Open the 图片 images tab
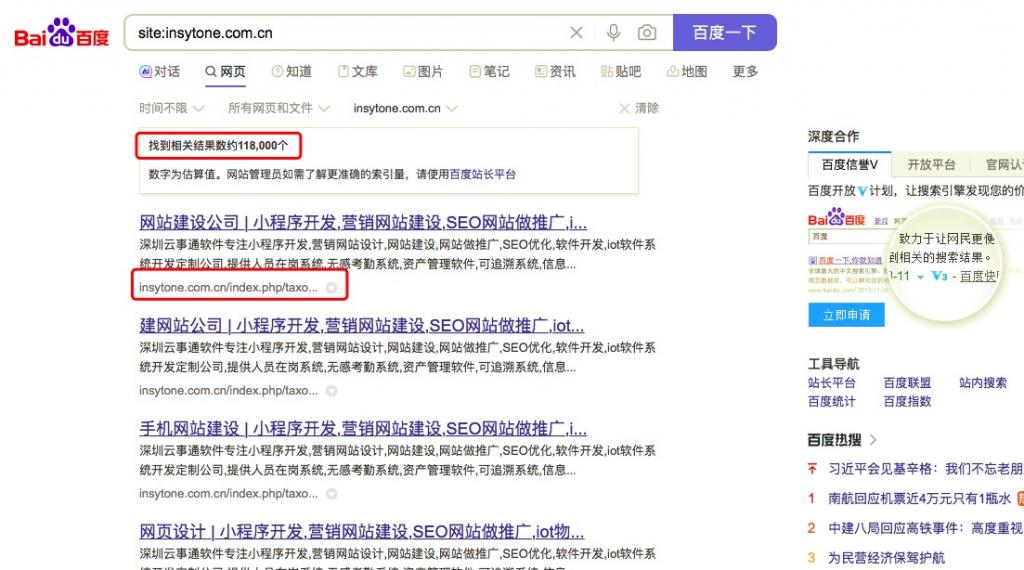 [x=423, y=72]
